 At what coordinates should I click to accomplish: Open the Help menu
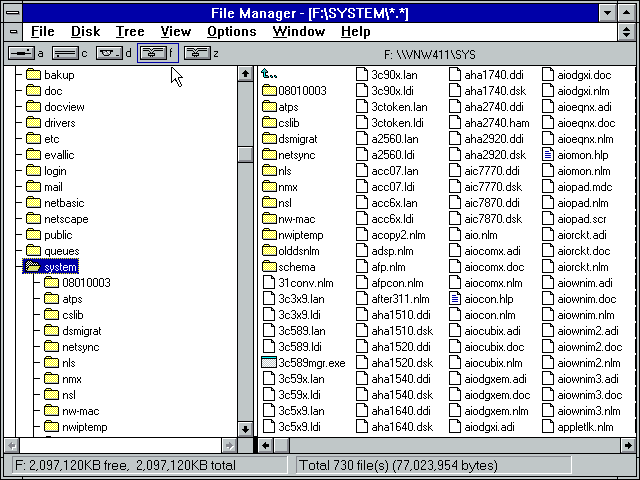[356, 31]
